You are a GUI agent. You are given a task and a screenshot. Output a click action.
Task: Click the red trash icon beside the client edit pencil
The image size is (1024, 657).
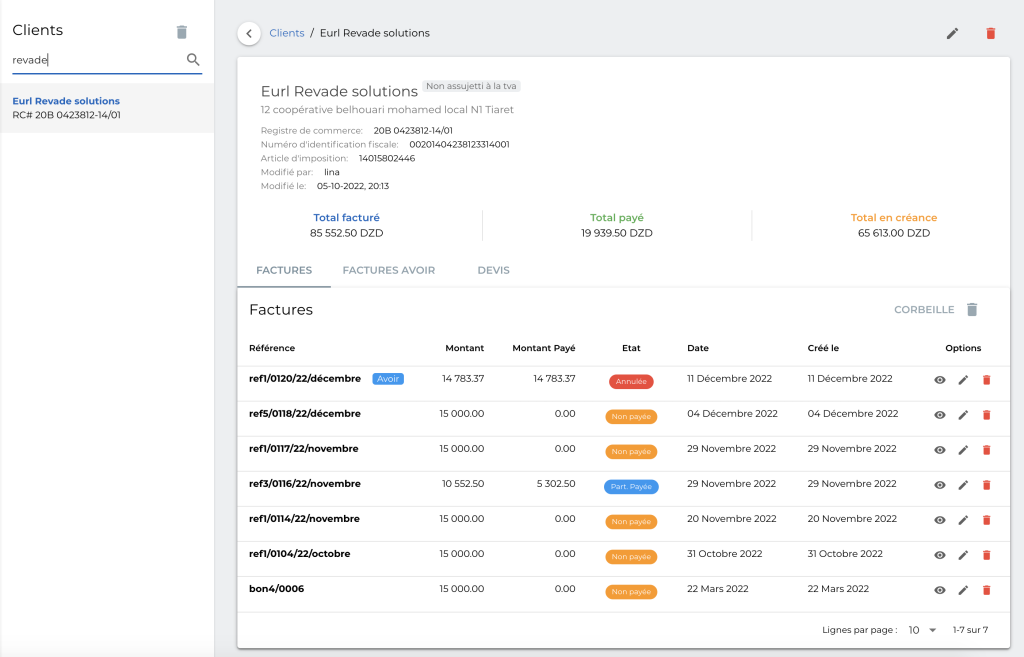(990, 33)
